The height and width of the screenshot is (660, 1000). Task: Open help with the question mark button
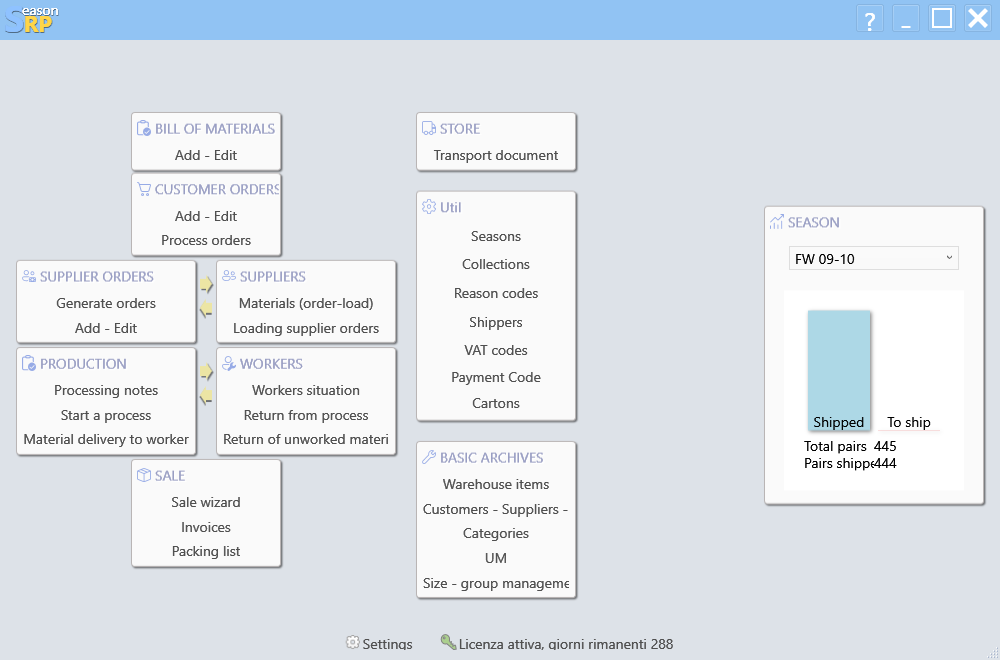869,19
